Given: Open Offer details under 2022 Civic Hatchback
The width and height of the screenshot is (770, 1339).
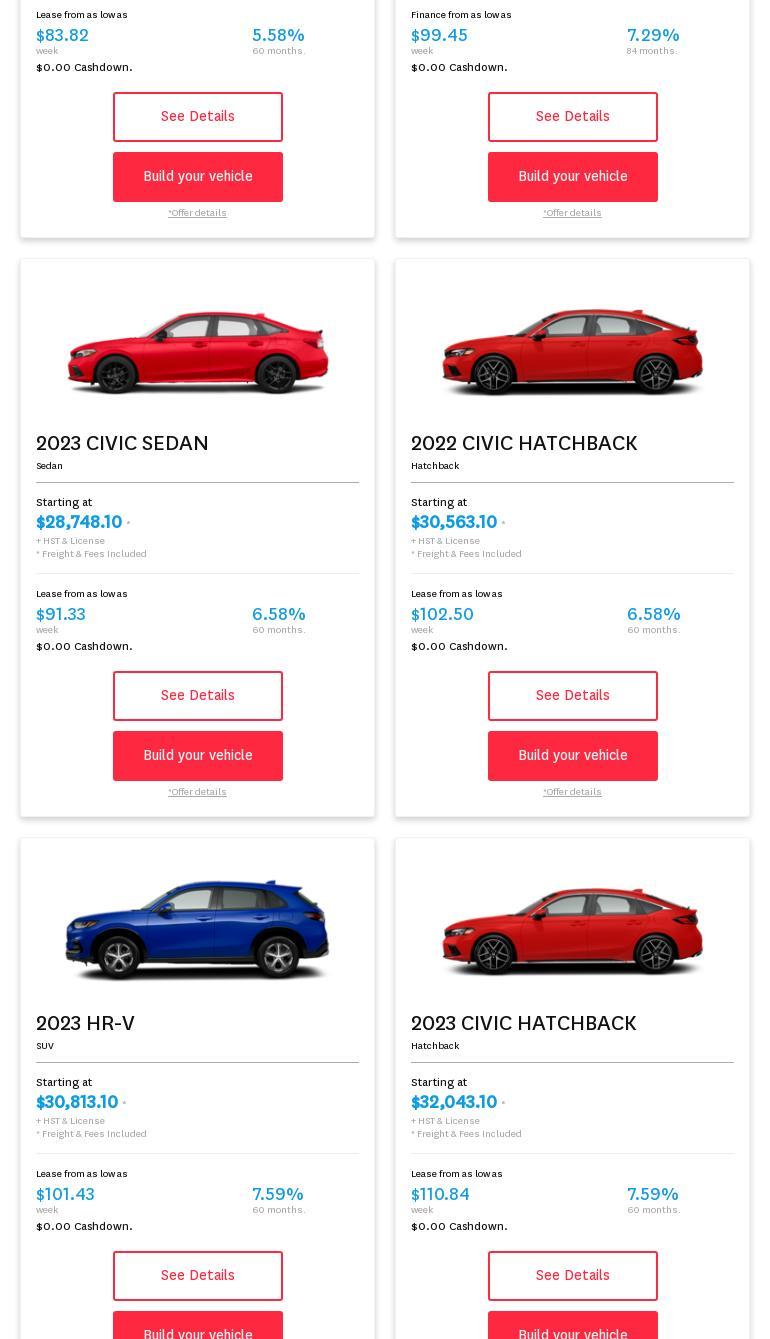Looking at the screenshot, I should 572,792.
